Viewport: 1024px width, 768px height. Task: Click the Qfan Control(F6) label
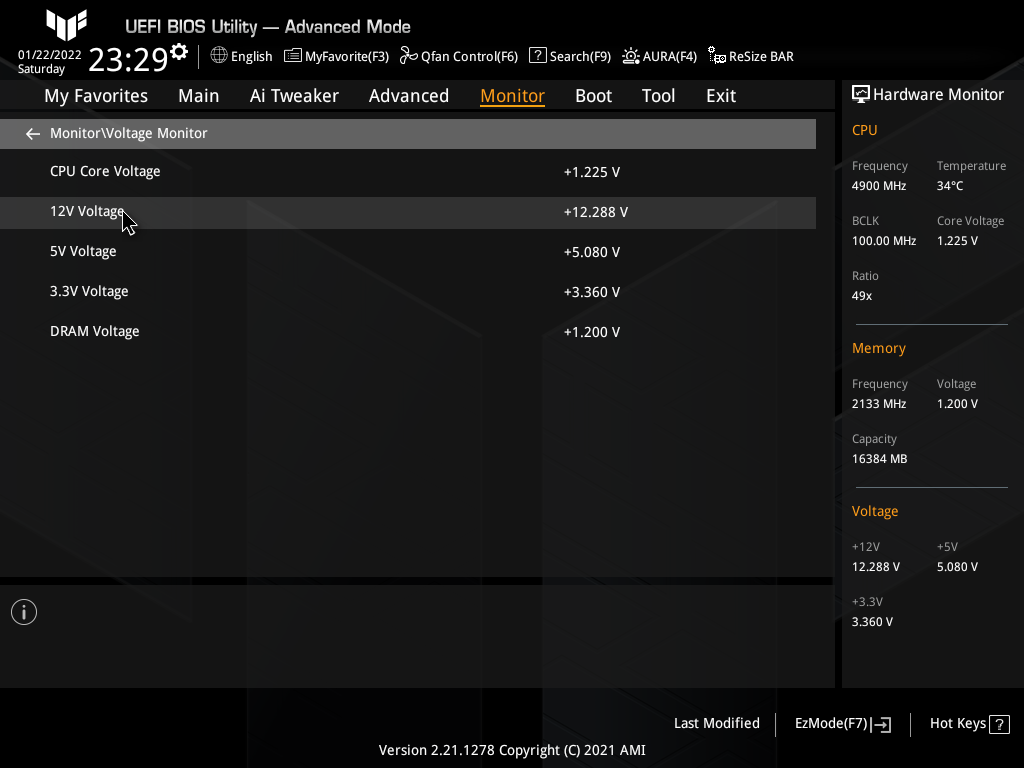[469, 57]
